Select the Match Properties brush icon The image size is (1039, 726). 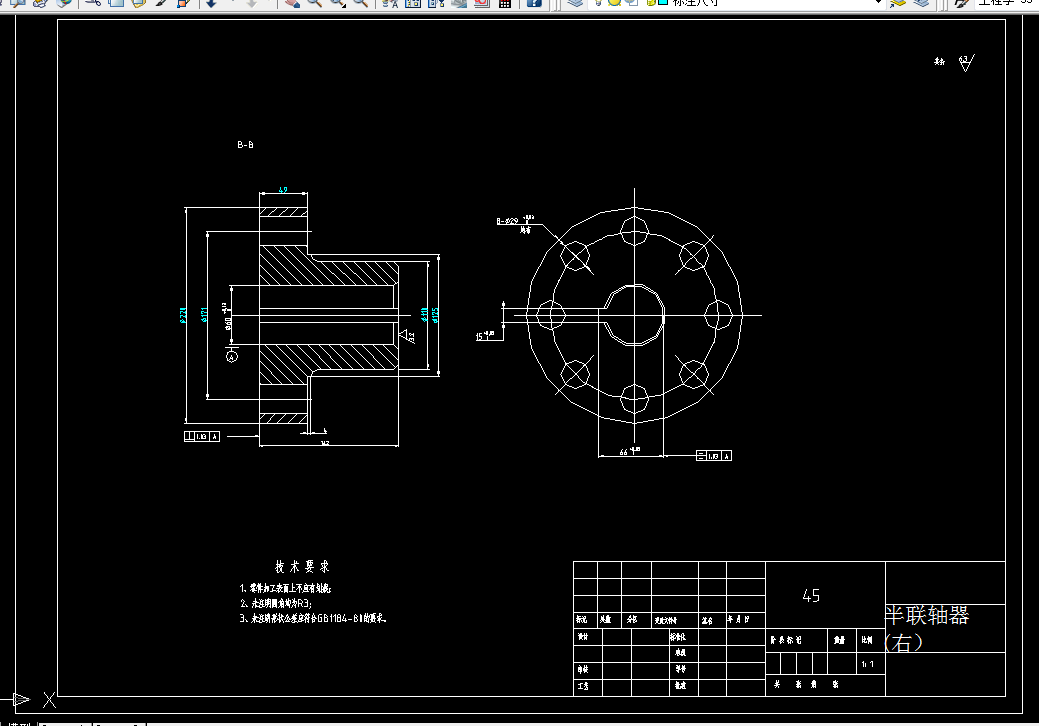click(161, 3)
